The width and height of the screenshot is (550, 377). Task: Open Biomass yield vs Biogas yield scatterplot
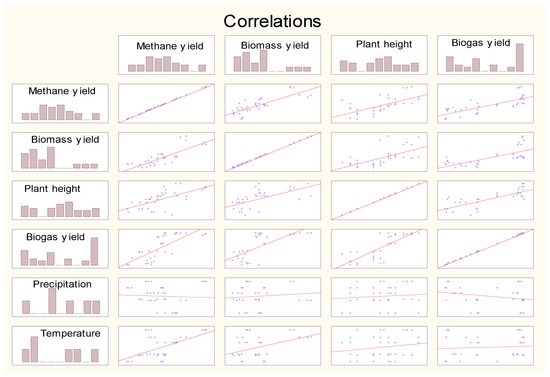coord(485,152)
